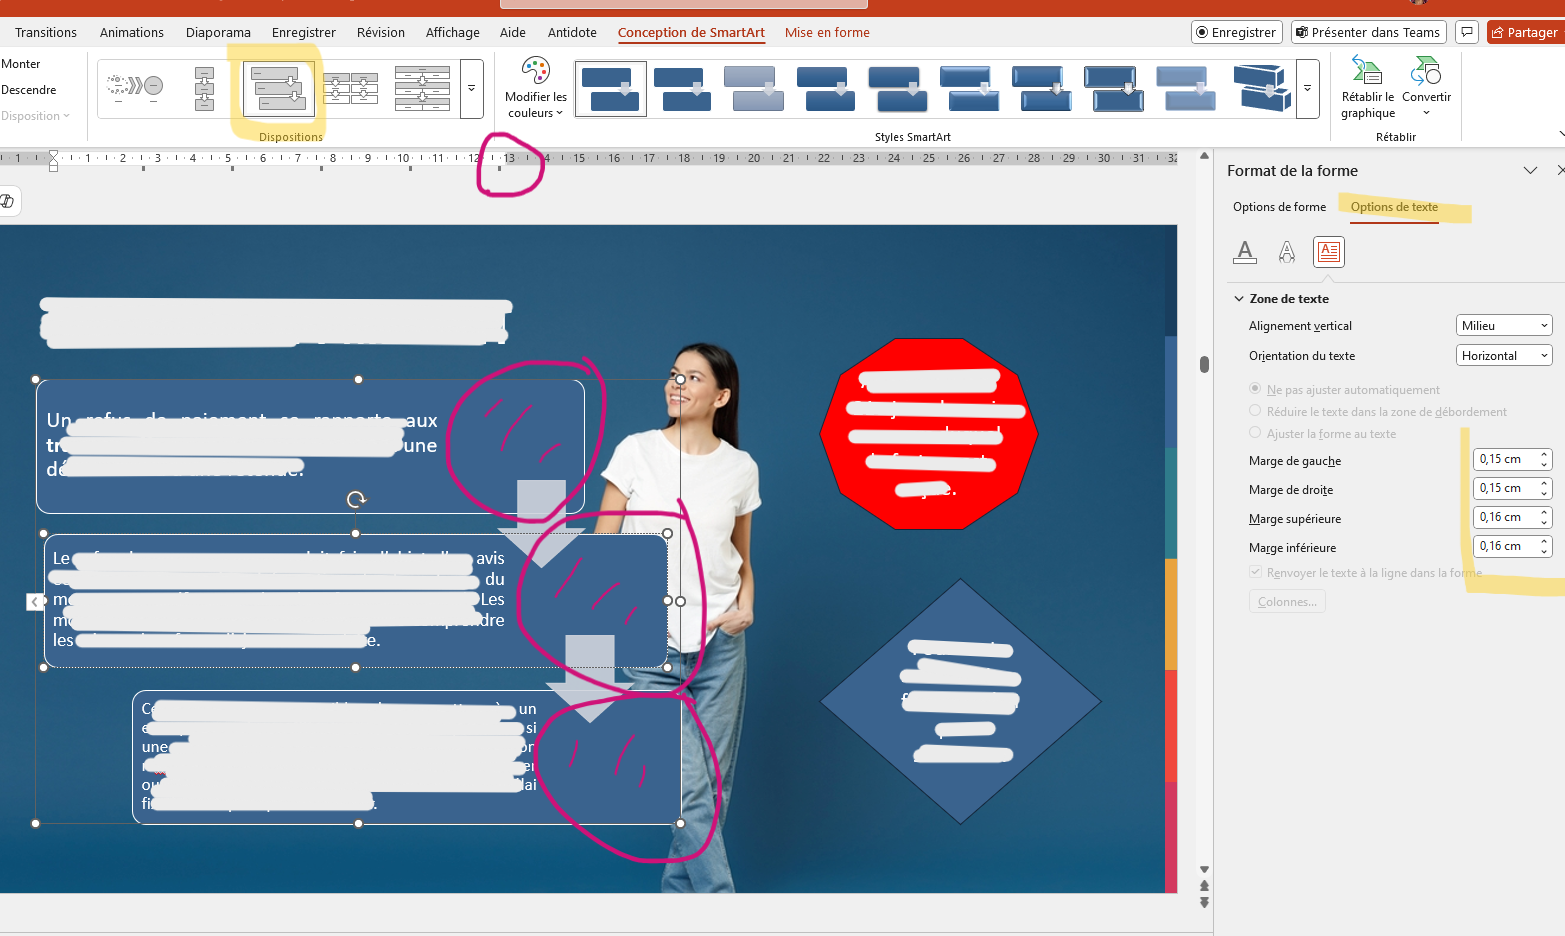Choose the fifth SmartArt layout thumbnail
Screen dimensions: 1565x936
422,88
